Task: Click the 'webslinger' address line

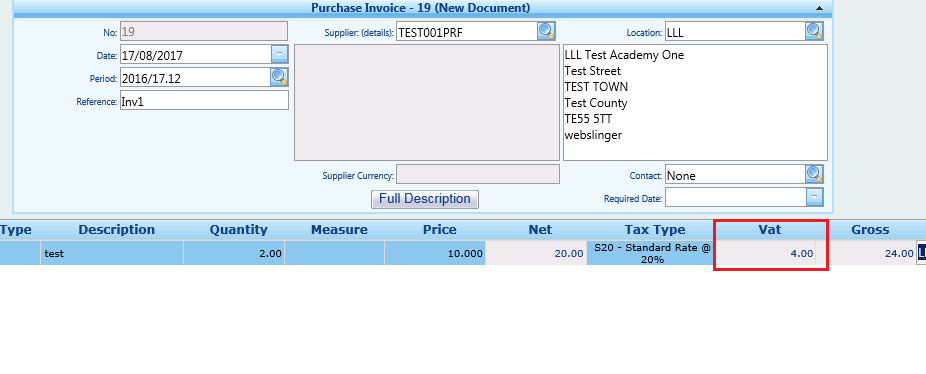Action: coord(593,135)
